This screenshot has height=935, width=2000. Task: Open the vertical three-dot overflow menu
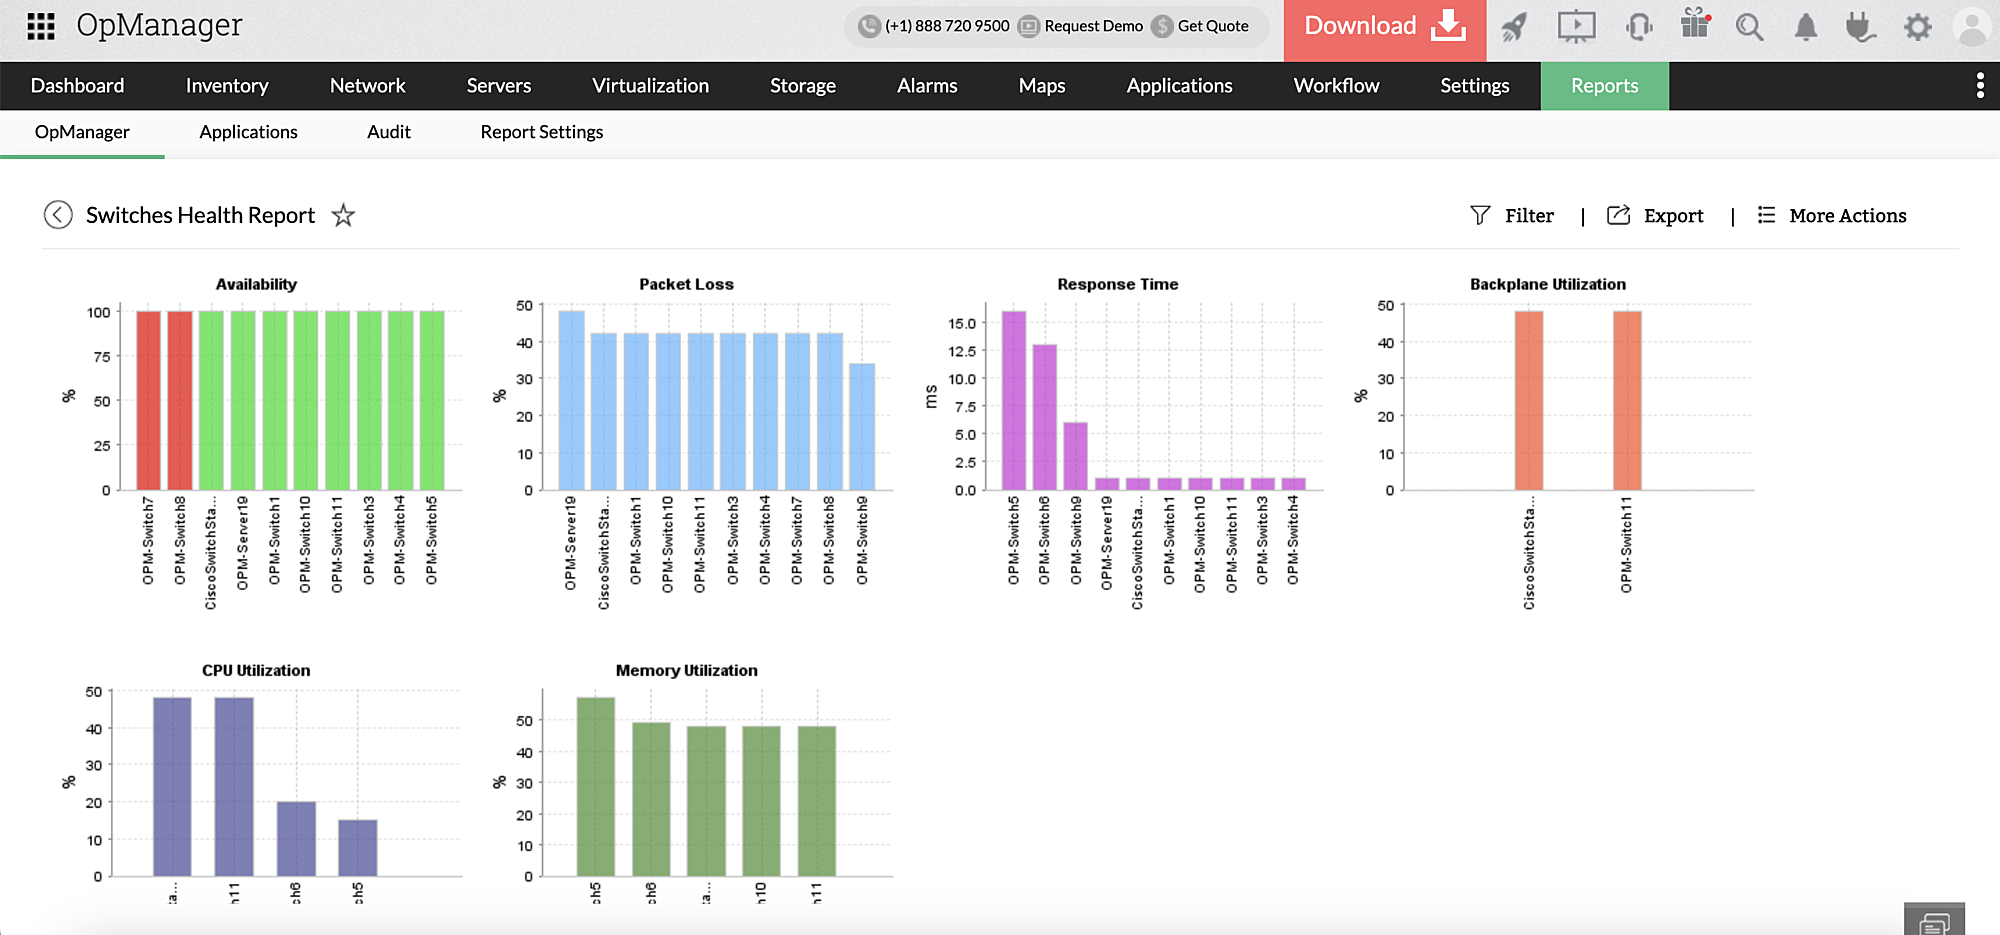point(1980,86)
